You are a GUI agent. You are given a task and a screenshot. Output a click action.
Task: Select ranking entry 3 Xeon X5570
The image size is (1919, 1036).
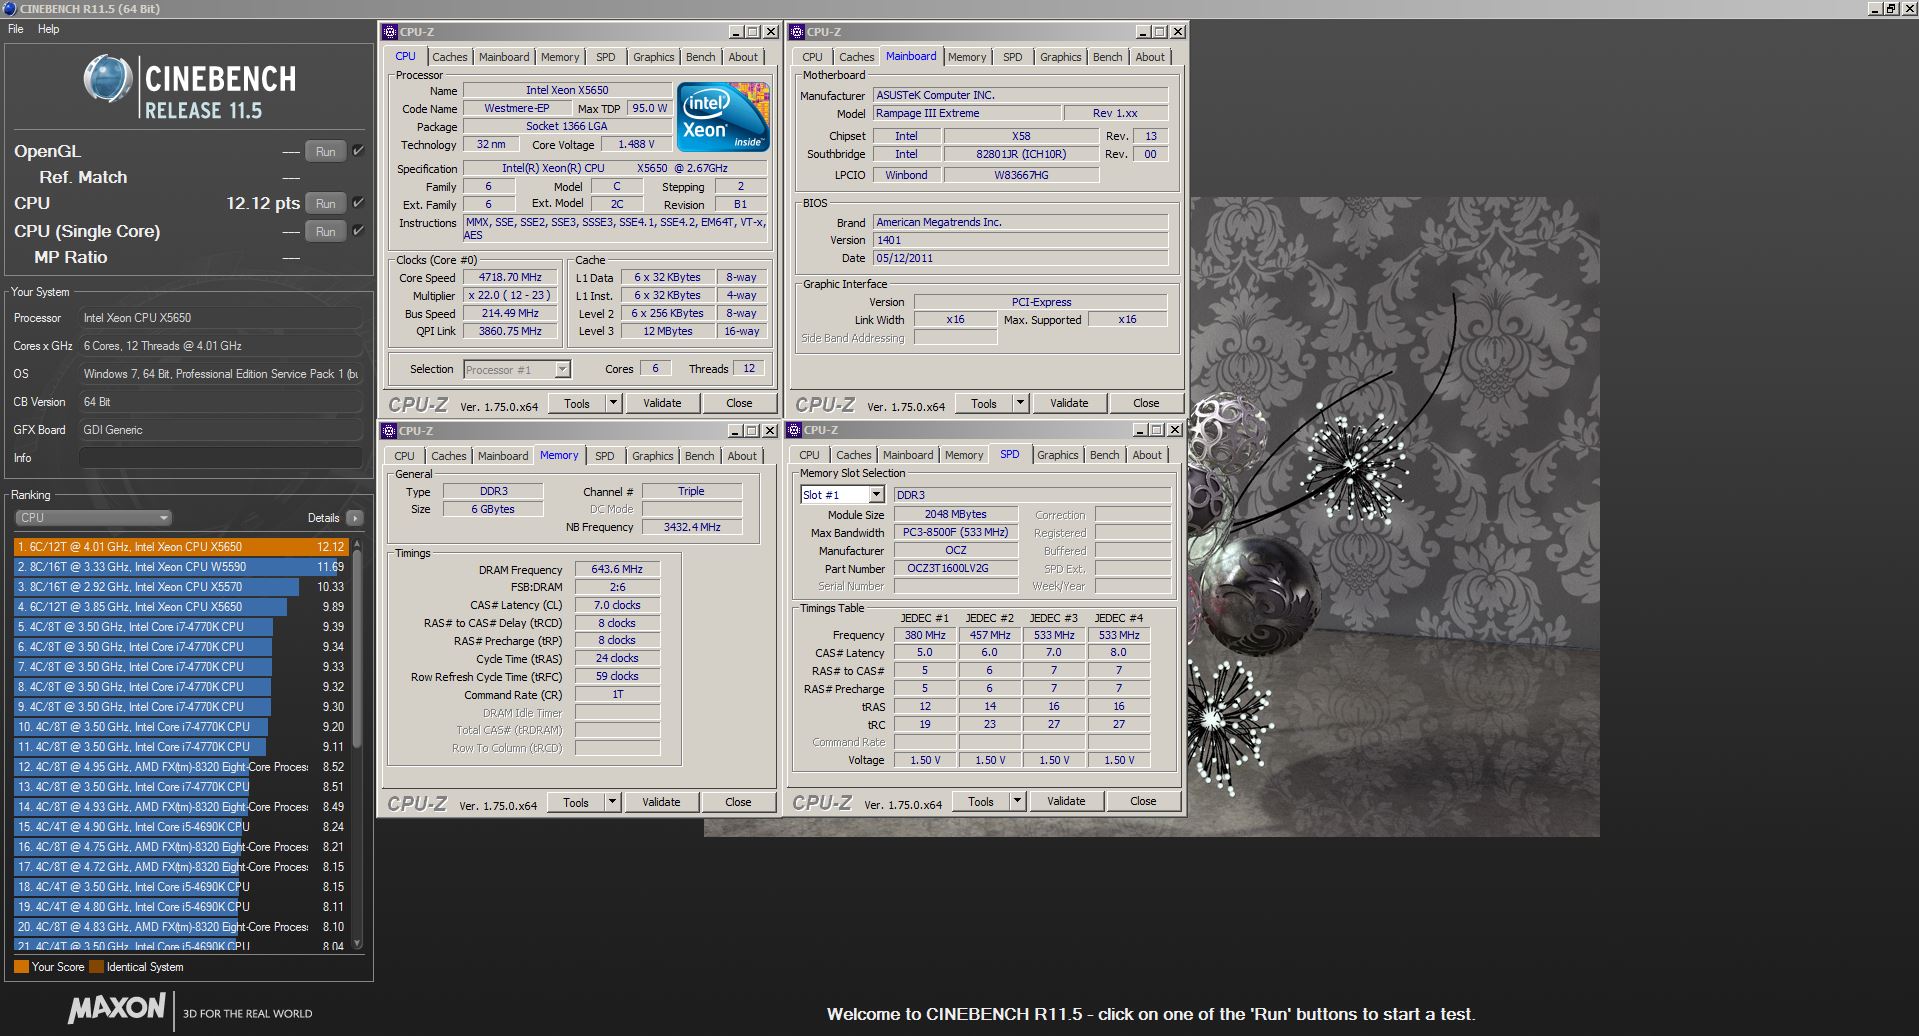coord(181,587)
